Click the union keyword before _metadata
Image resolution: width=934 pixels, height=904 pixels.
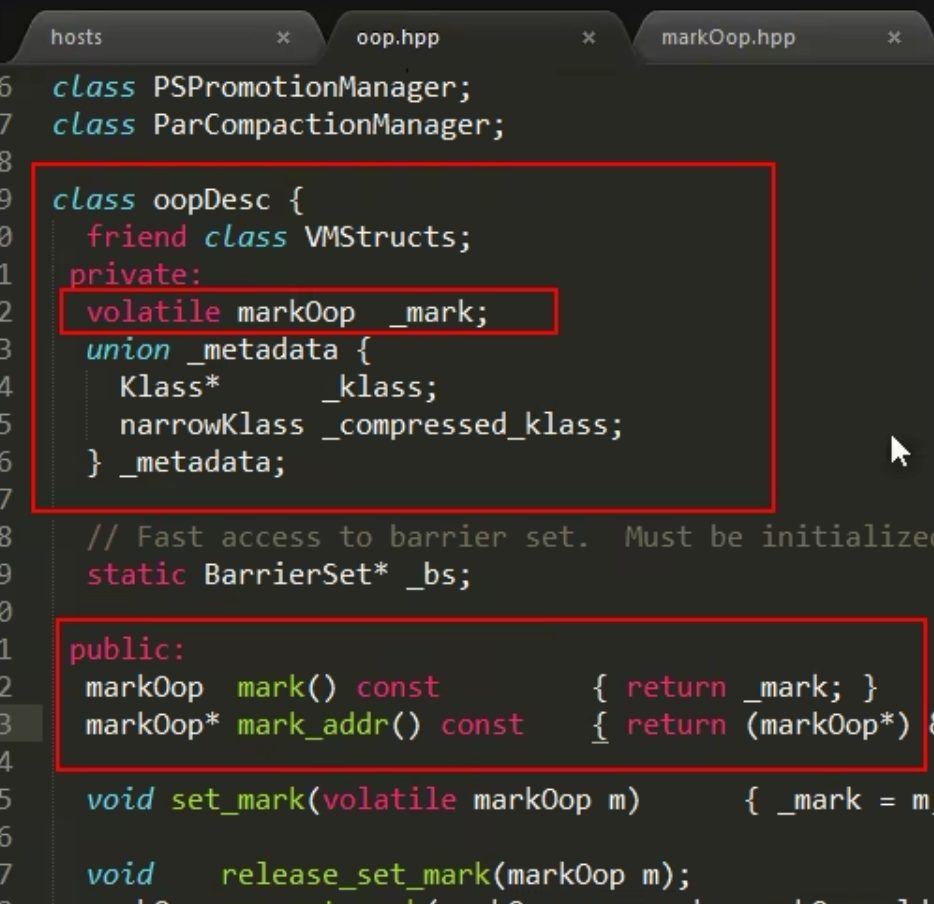point(128,350)
